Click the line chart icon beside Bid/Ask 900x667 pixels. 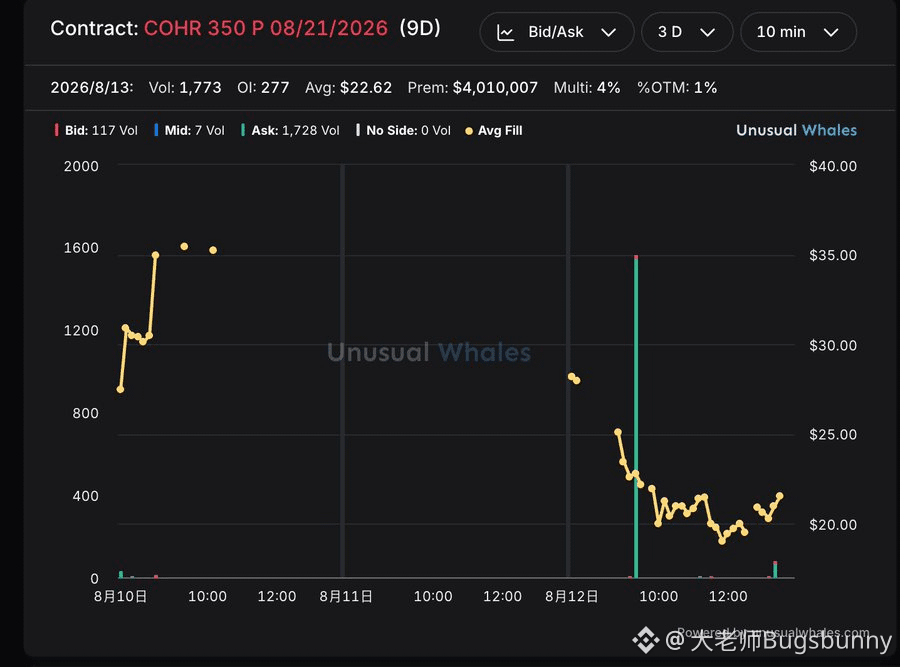pos(505,33)
